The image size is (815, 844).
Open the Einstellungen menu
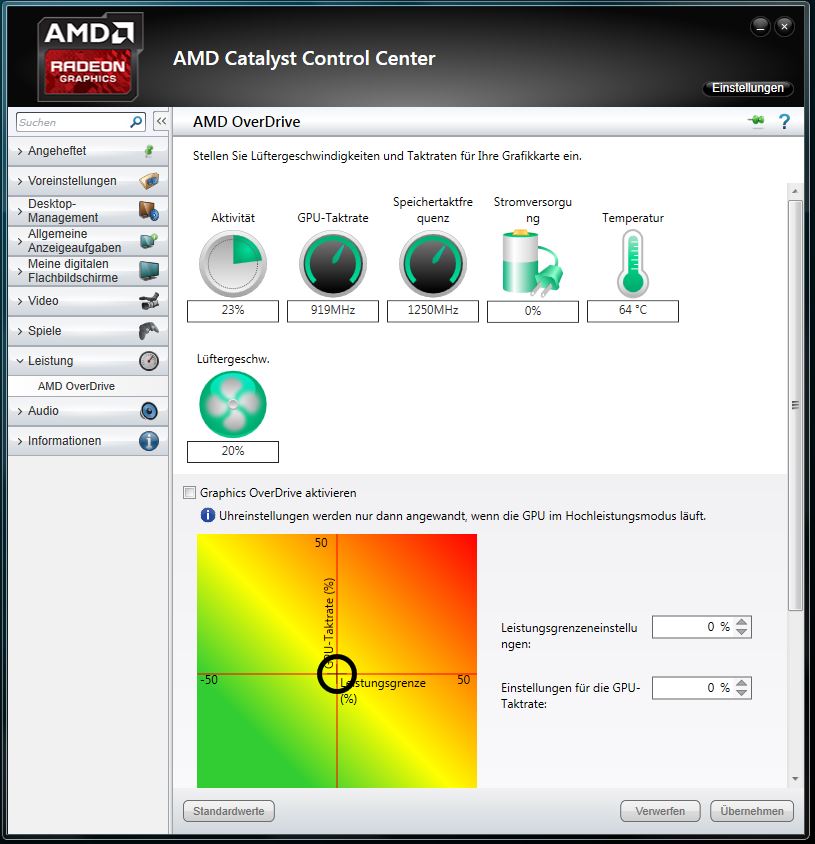point(748,88)
